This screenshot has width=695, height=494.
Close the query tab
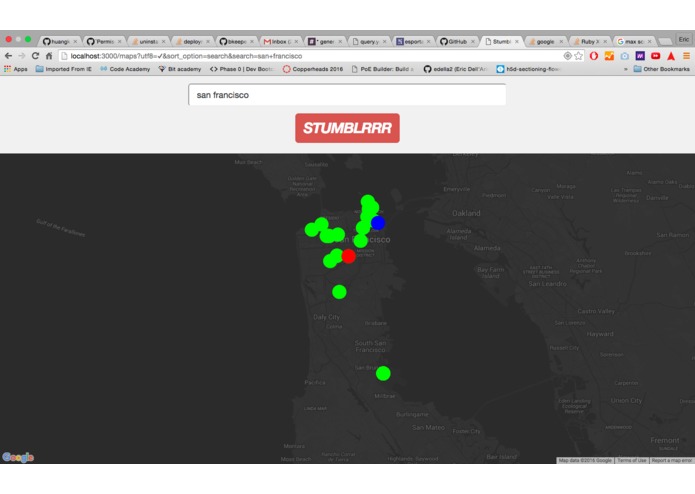pos(384,42)
